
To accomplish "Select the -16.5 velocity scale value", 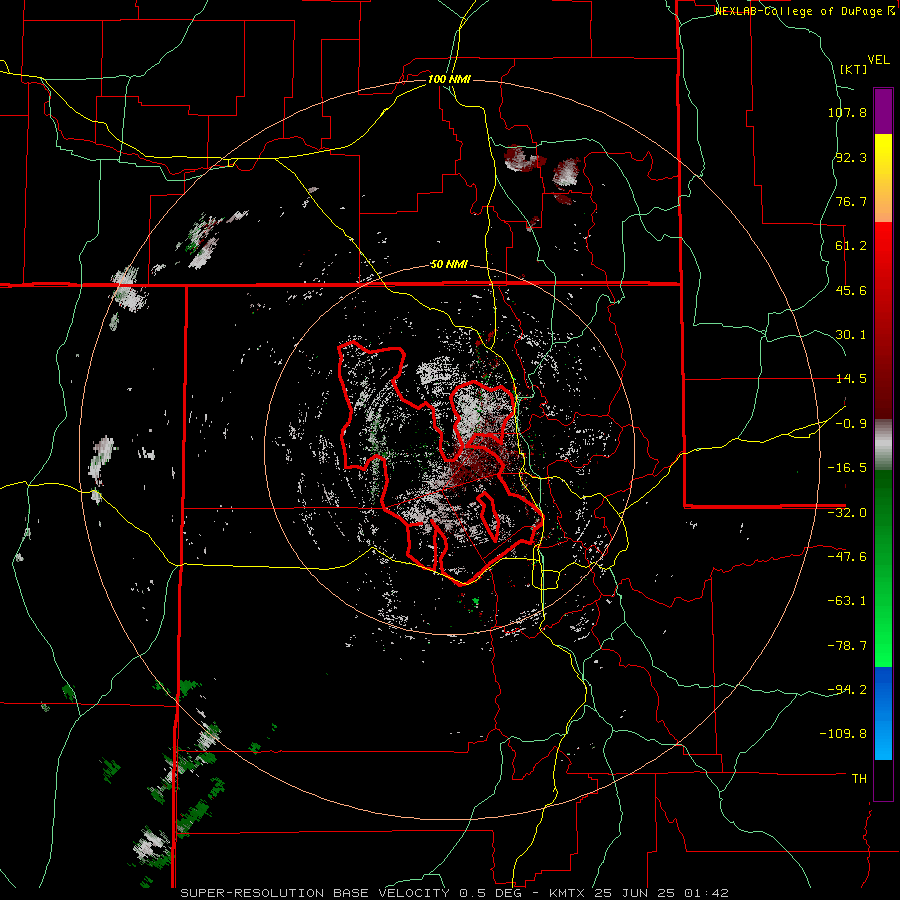I will (847, 468).
